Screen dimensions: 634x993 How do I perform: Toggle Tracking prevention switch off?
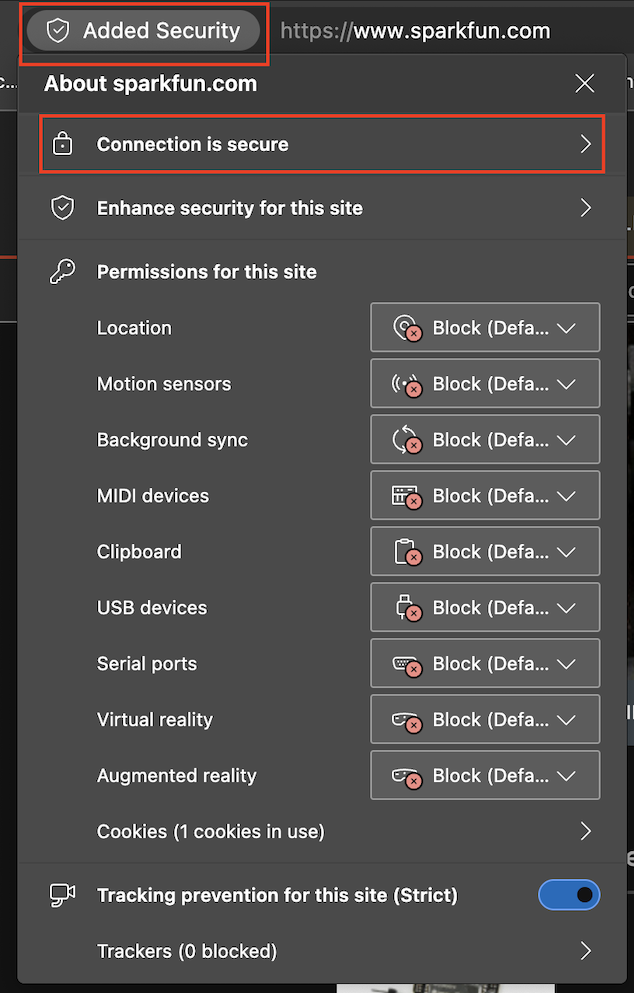coord(569,895)
